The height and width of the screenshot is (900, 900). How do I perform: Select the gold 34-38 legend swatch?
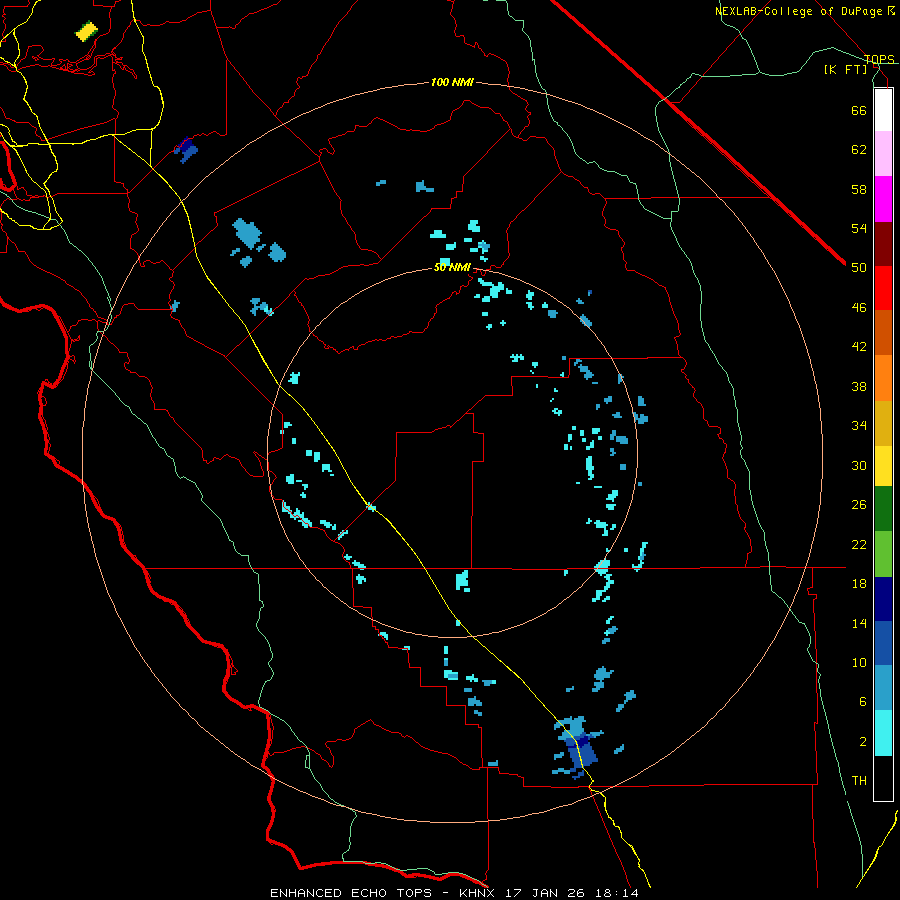pyautogui.click(x=883, y=423)
